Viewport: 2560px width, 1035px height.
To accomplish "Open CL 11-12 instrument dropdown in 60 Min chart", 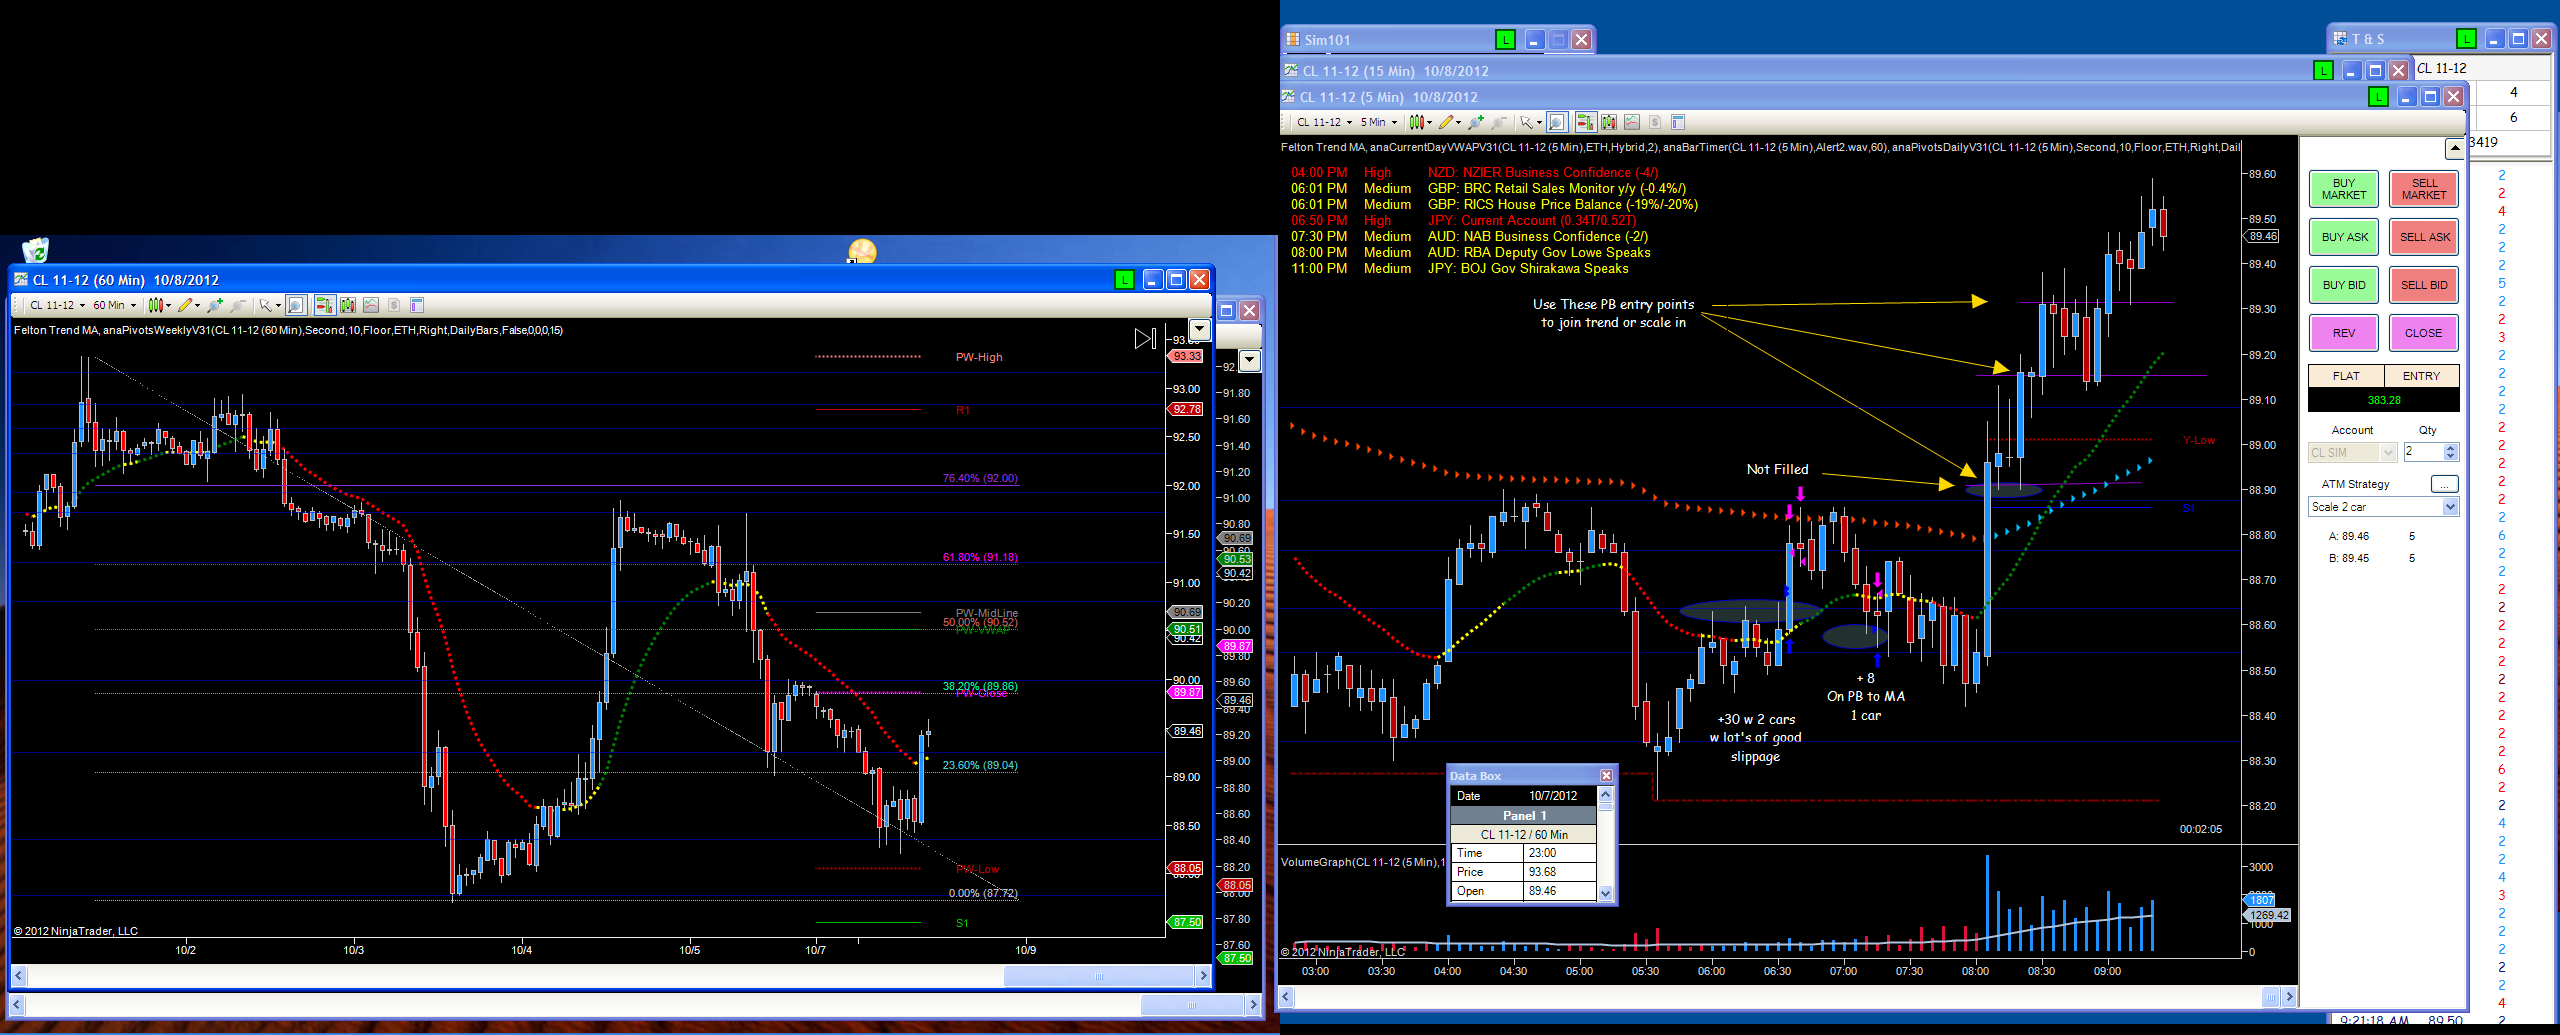I will pos(58,305).
